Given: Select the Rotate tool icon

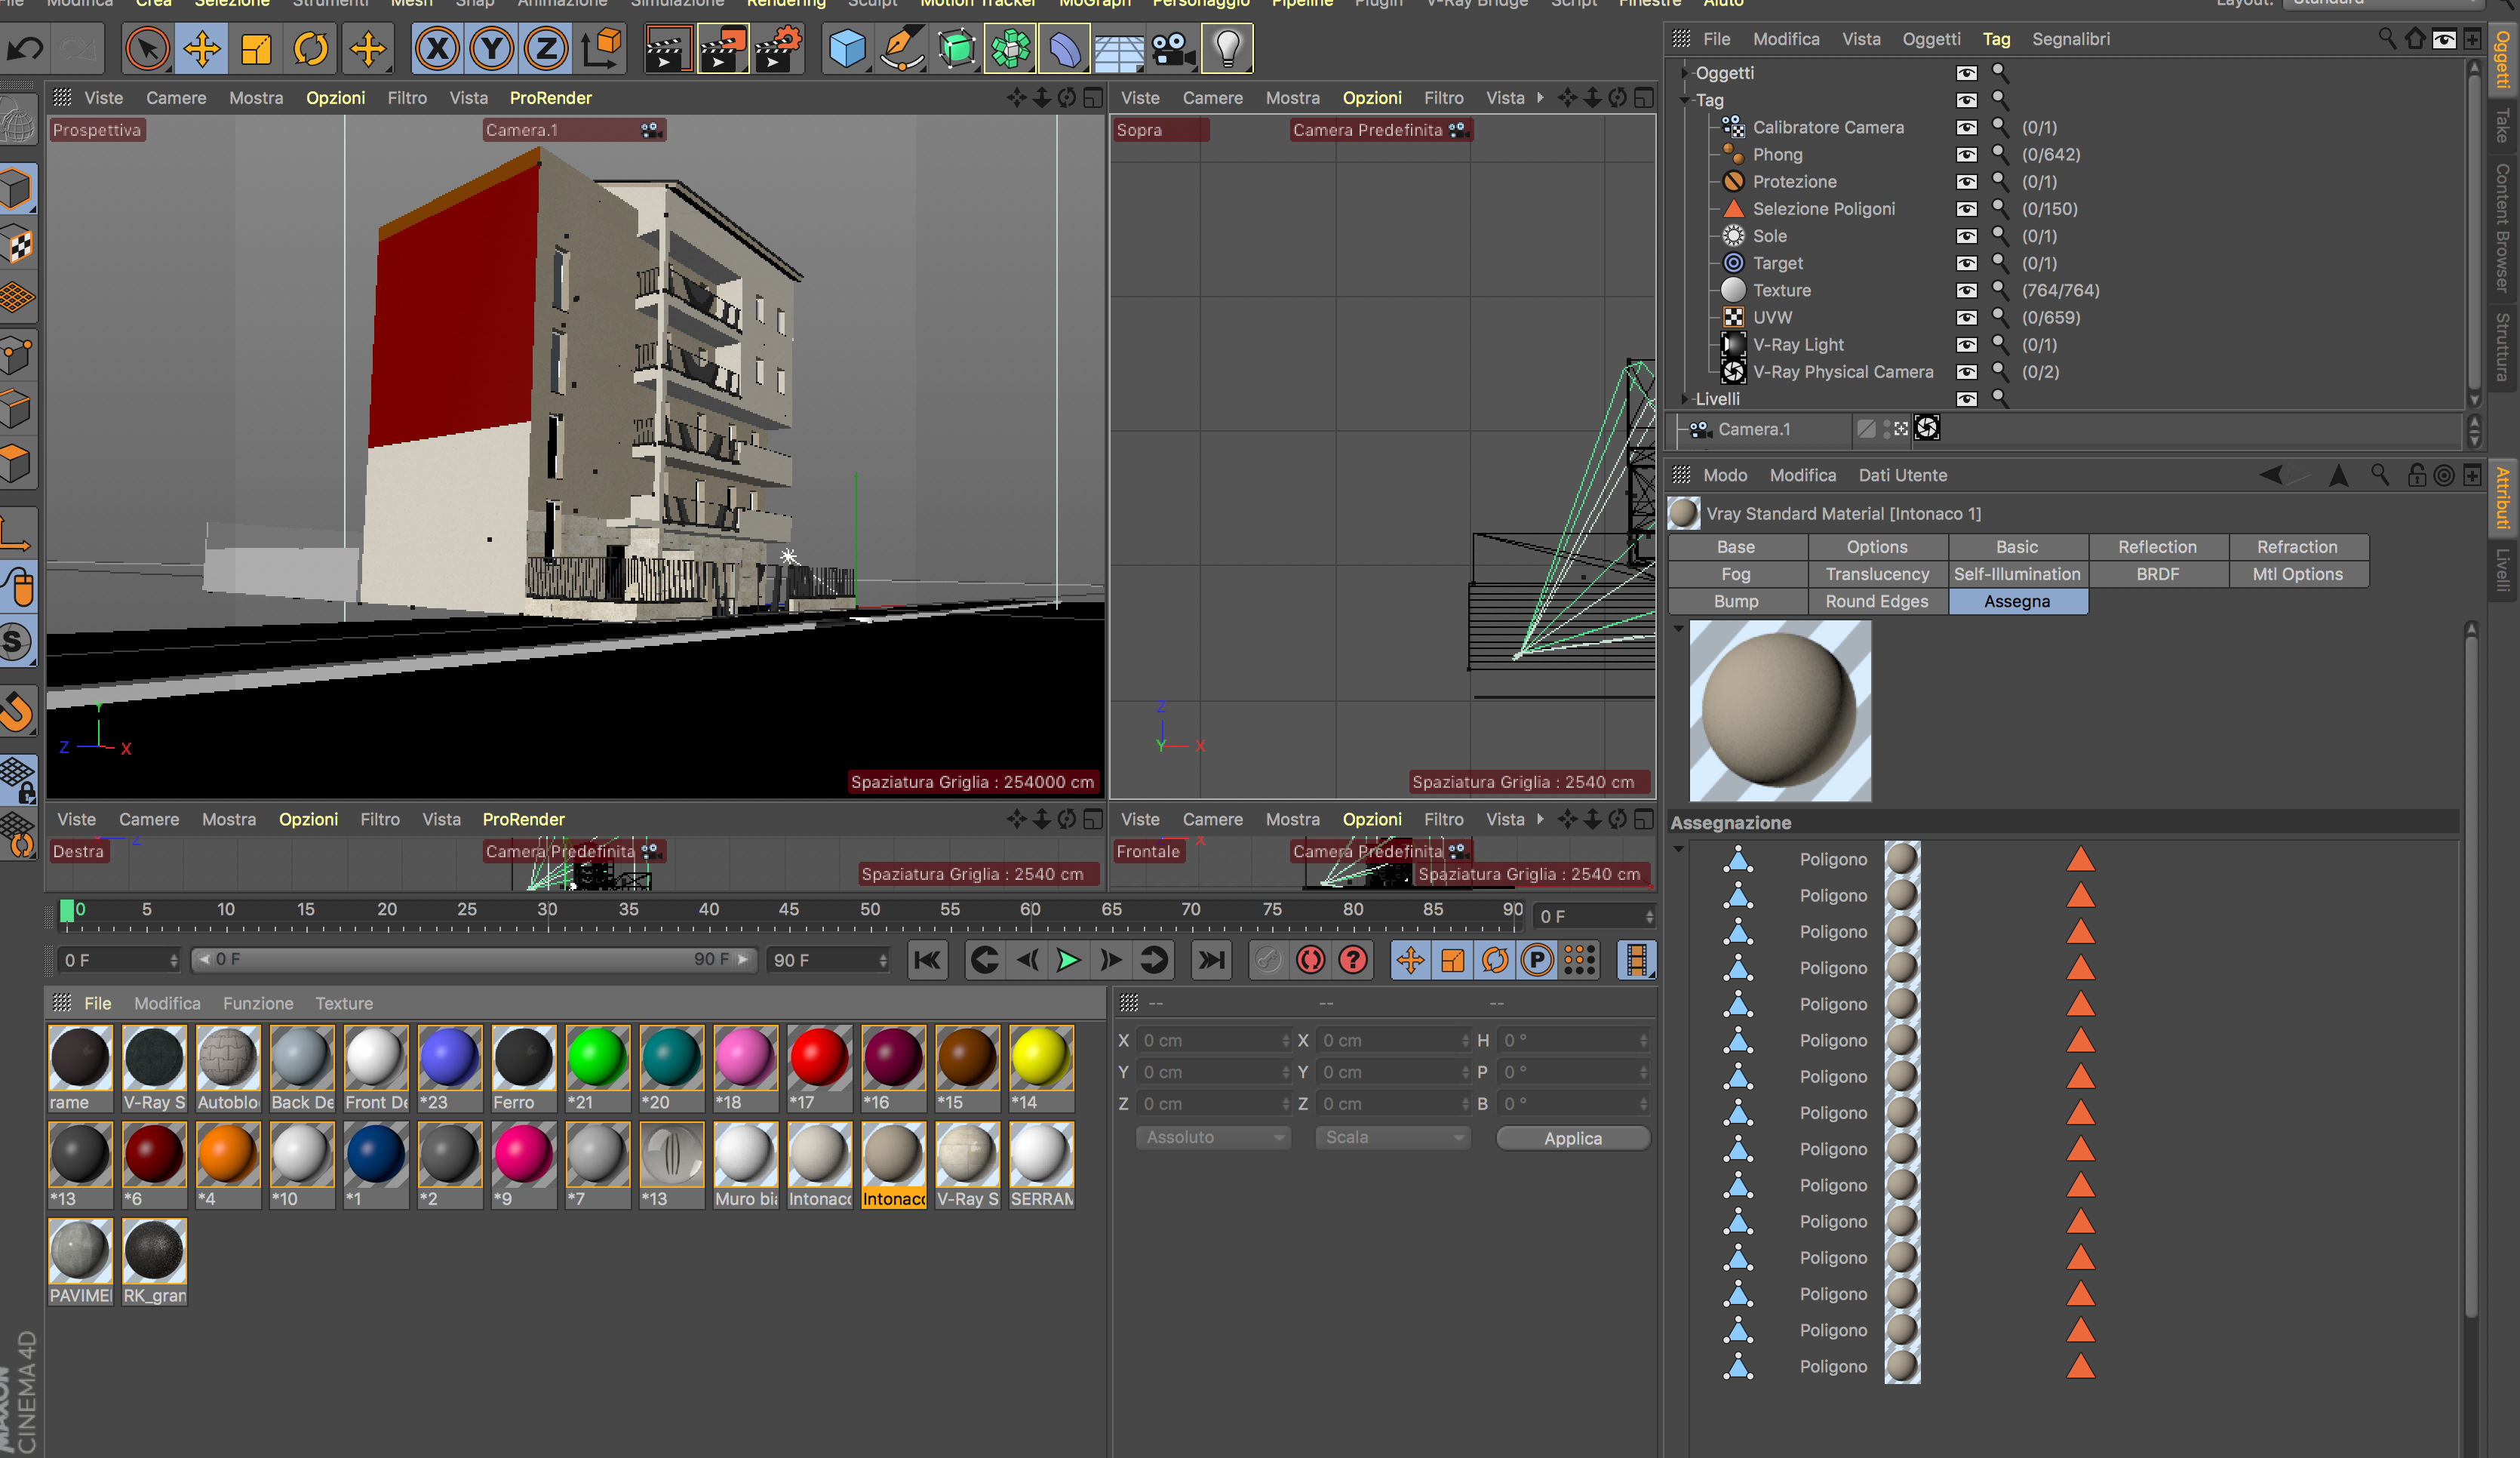Looking at the screenshot, I should 310,48.
